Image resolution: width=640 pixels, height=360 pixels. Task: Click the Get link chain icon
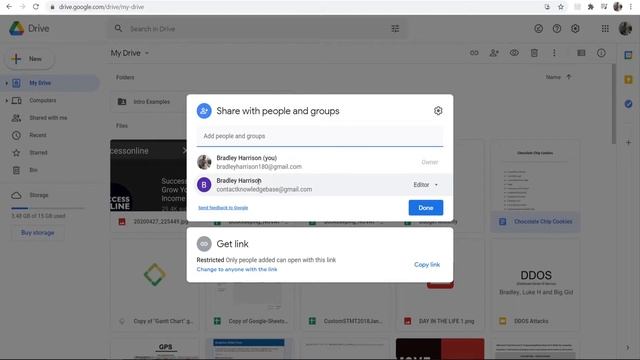point(204,244)
